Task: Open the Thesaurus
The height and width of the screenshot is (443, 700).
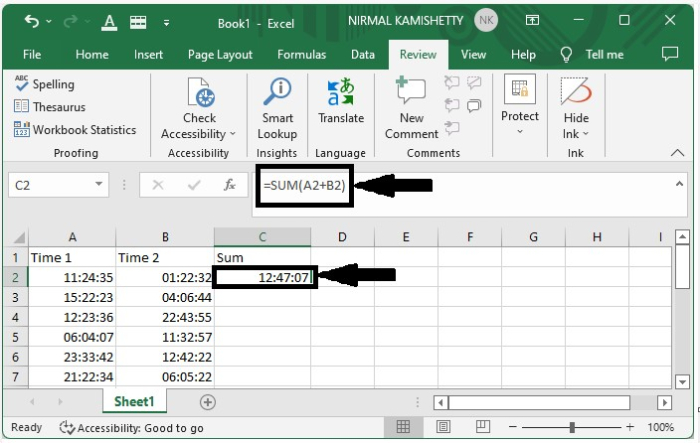Action: click(x=50, y=107)
